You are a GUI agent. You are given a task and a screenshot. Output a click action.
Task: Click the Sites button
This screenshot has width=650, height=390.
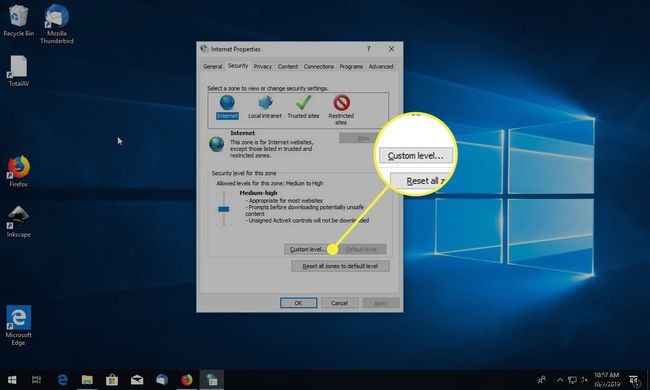[x=363, y=138]
